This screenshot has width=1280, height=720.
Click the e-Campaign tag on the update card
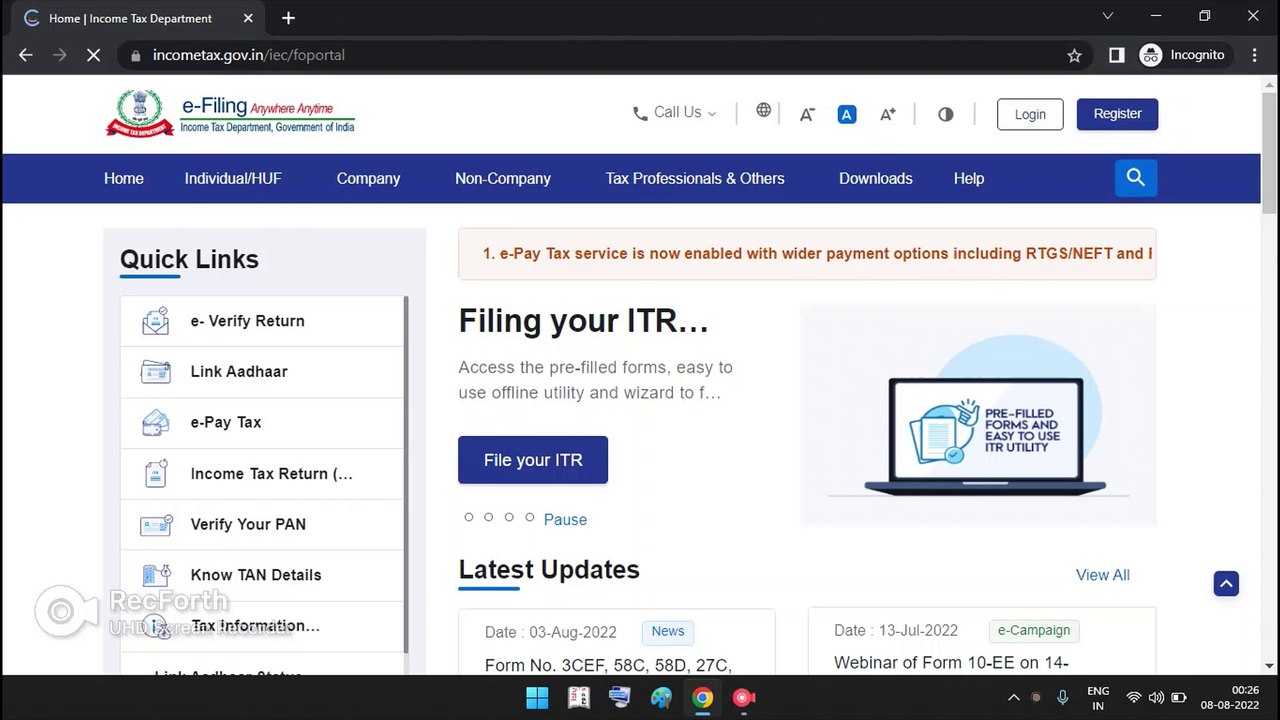[x=1034, y=630]
